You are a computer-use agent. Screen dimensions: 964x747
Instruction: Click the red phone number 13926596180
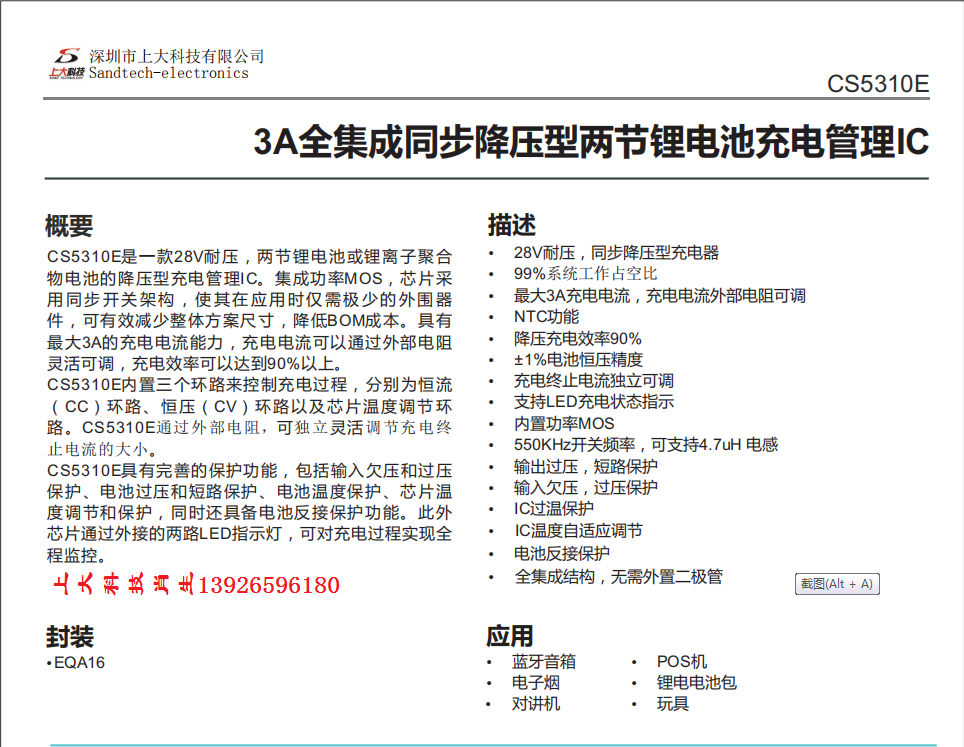pyautogui.click(x=269, y=585)
